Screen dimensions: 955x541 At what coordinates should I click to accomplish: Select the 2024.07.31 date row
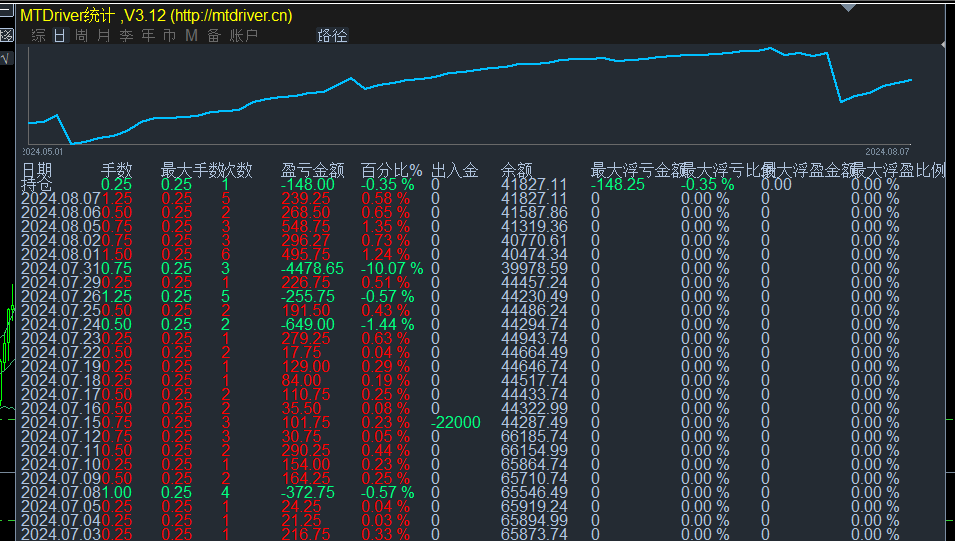tap(61, 269)
